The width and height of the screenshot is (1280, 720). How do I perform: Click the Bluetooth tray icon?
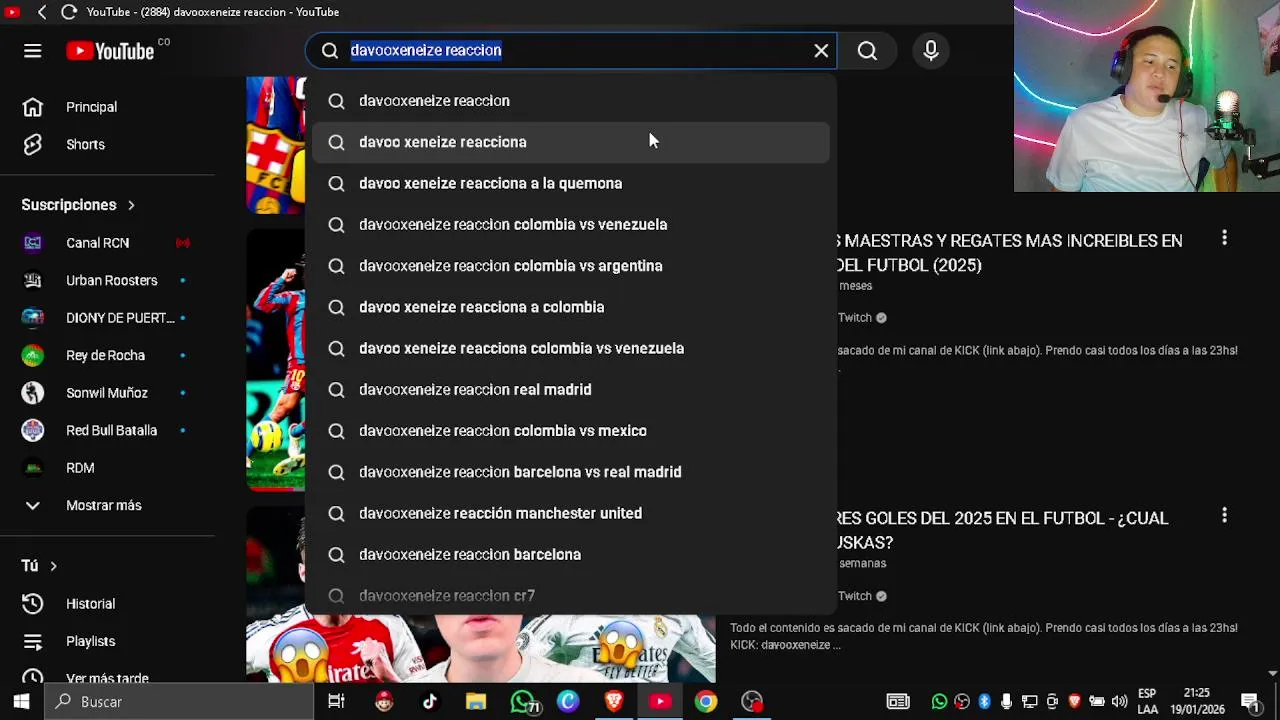coord(984,702)
